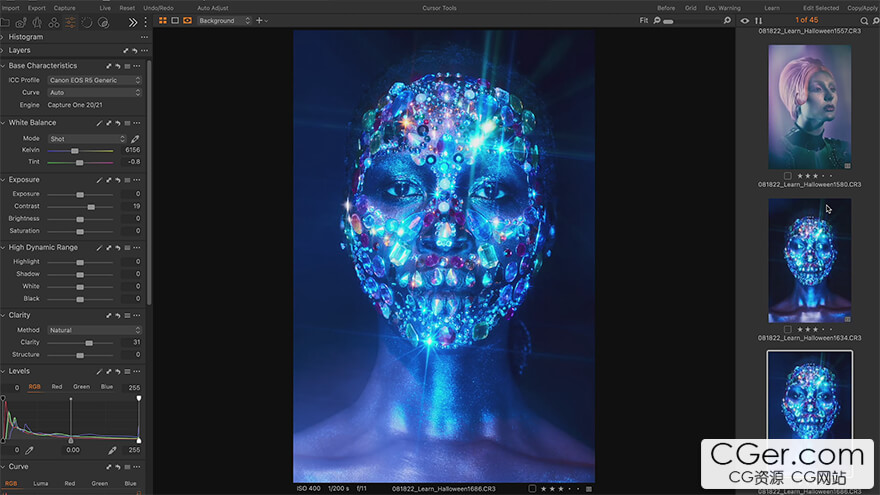The image size is (880, 495).
Task: Collapse the Exposure panel
Action: pos(3,180)
